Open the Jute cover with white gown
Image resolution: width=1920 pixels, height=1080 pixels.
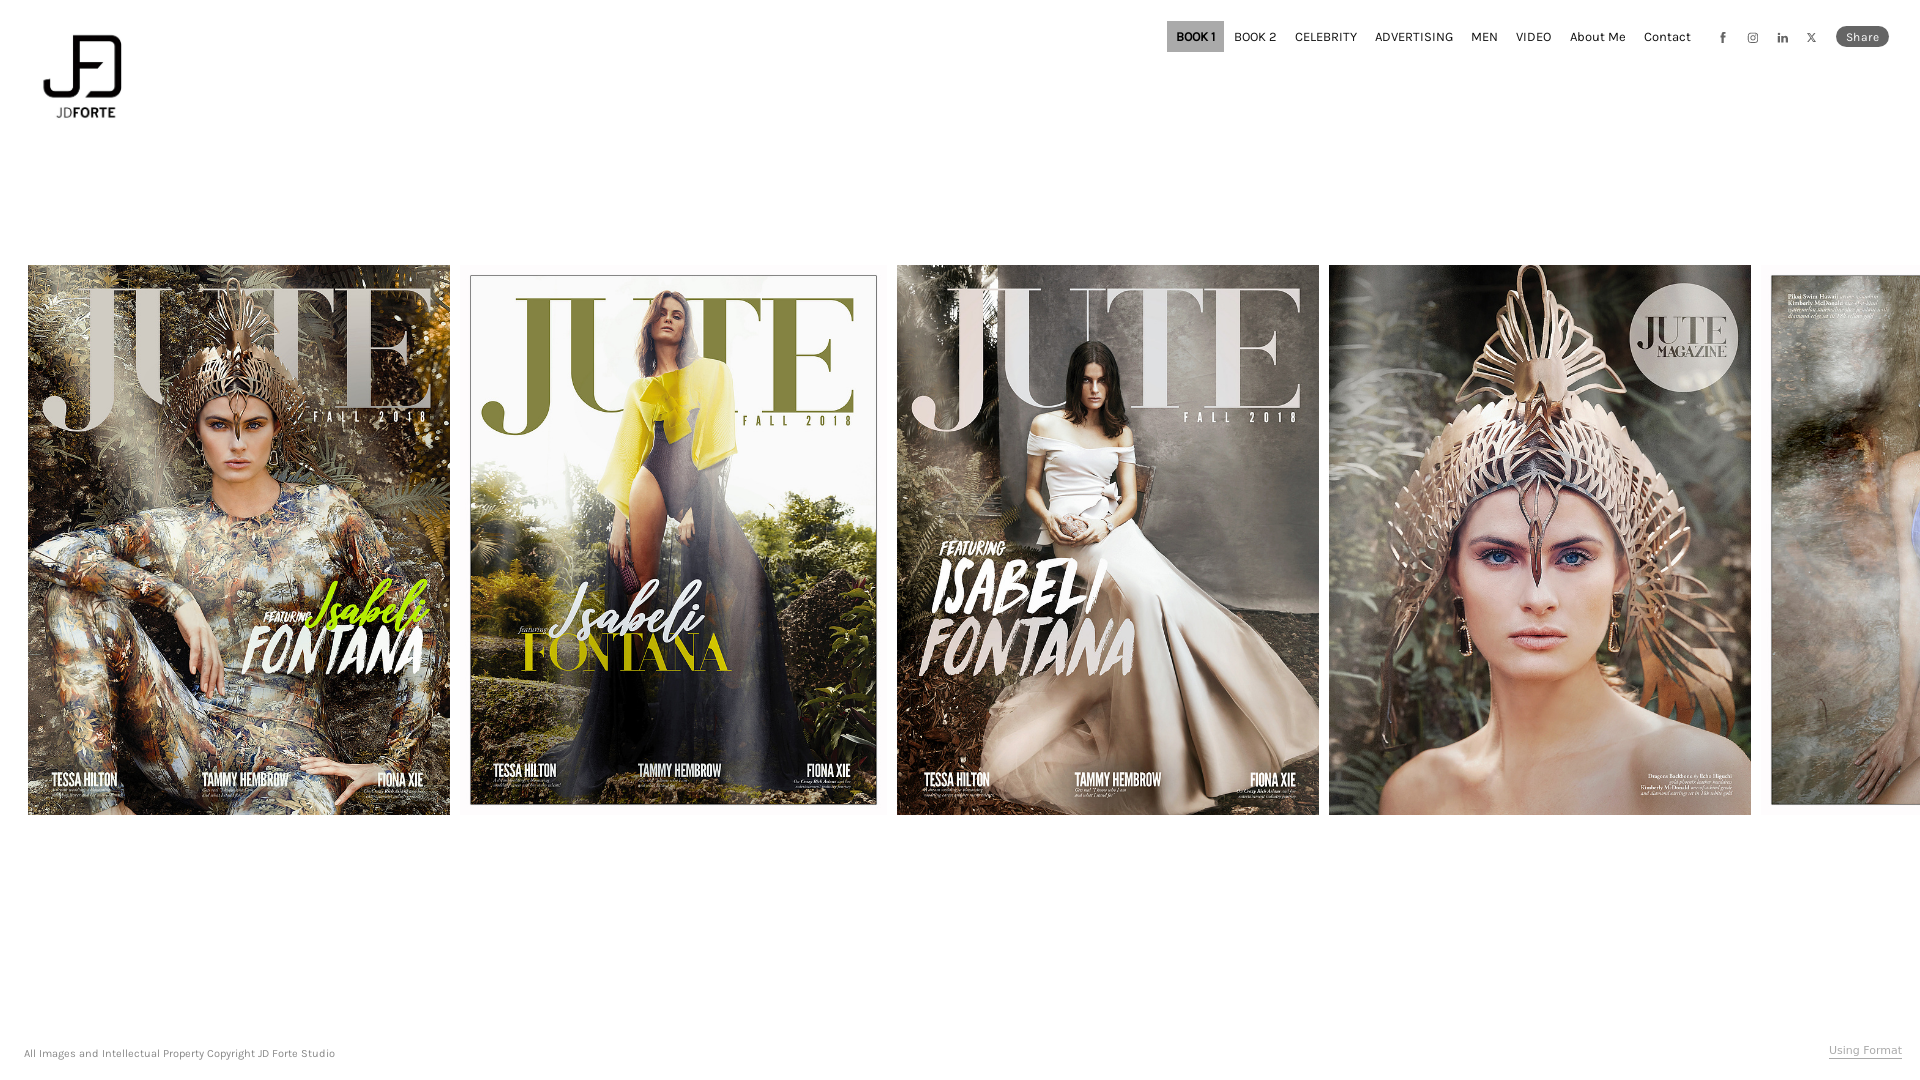(1108, 540)
